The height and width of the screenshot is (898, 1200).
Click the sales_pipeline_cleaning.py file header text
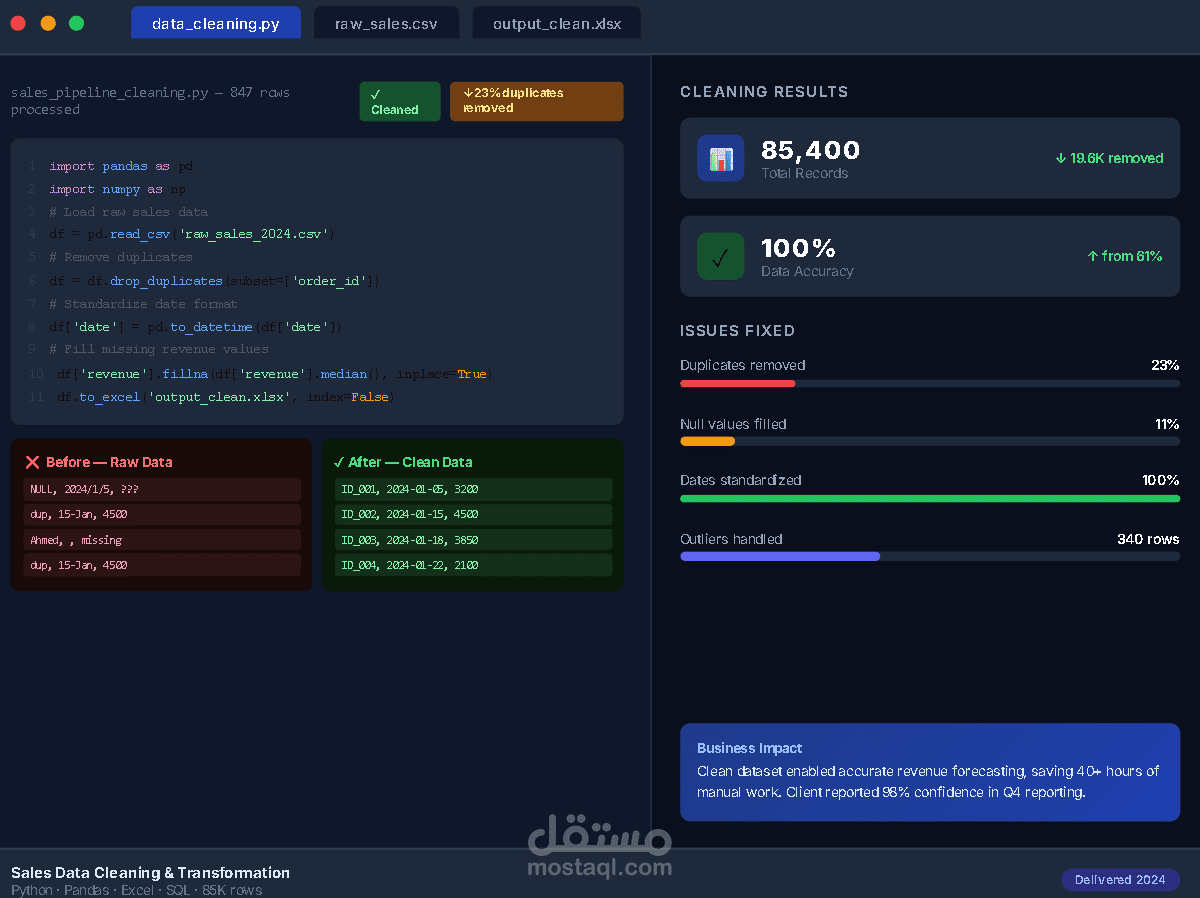coord(150,101)
